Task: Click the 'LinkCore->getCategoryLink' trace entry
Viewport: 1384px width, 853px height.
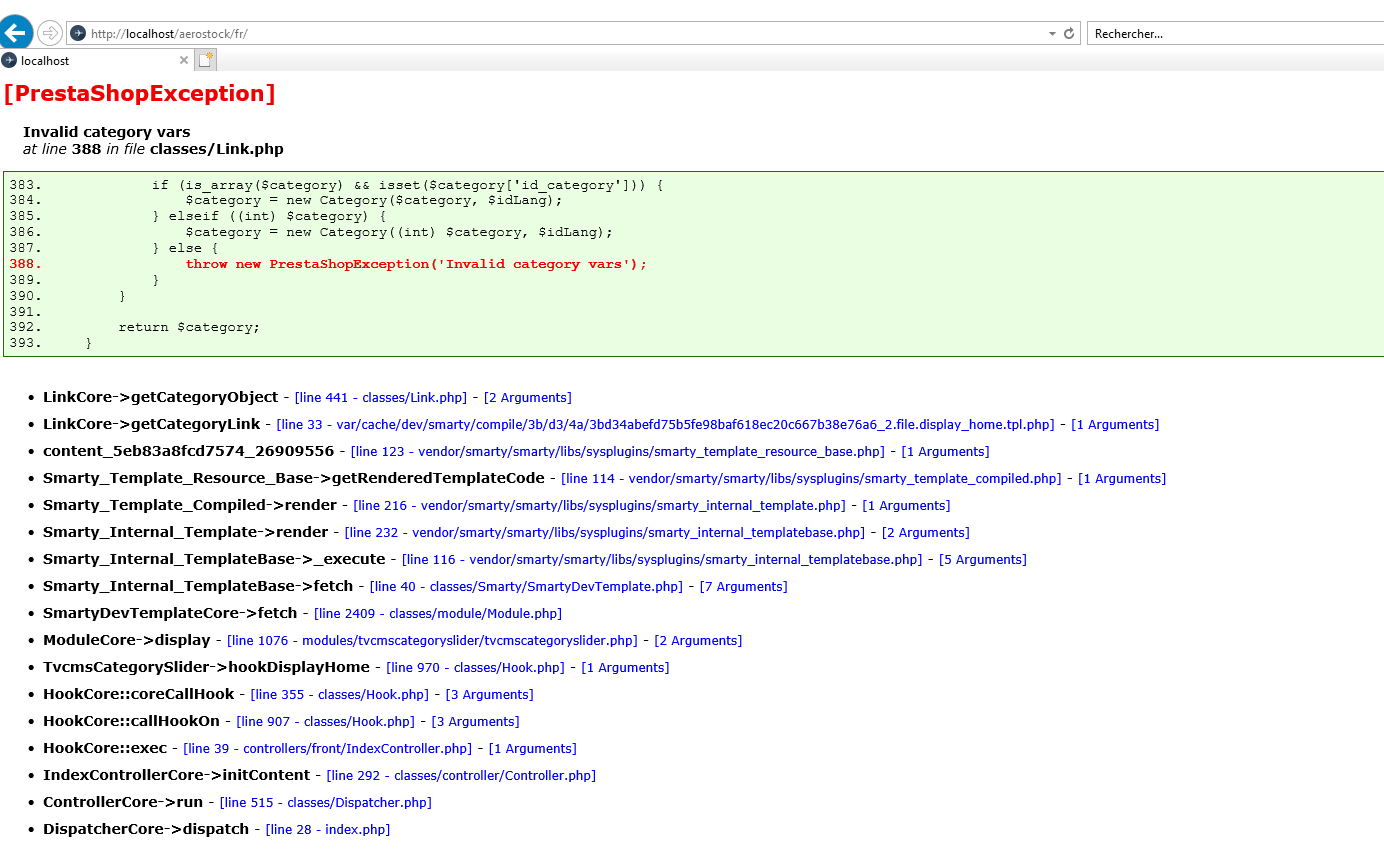Action: 152,425
